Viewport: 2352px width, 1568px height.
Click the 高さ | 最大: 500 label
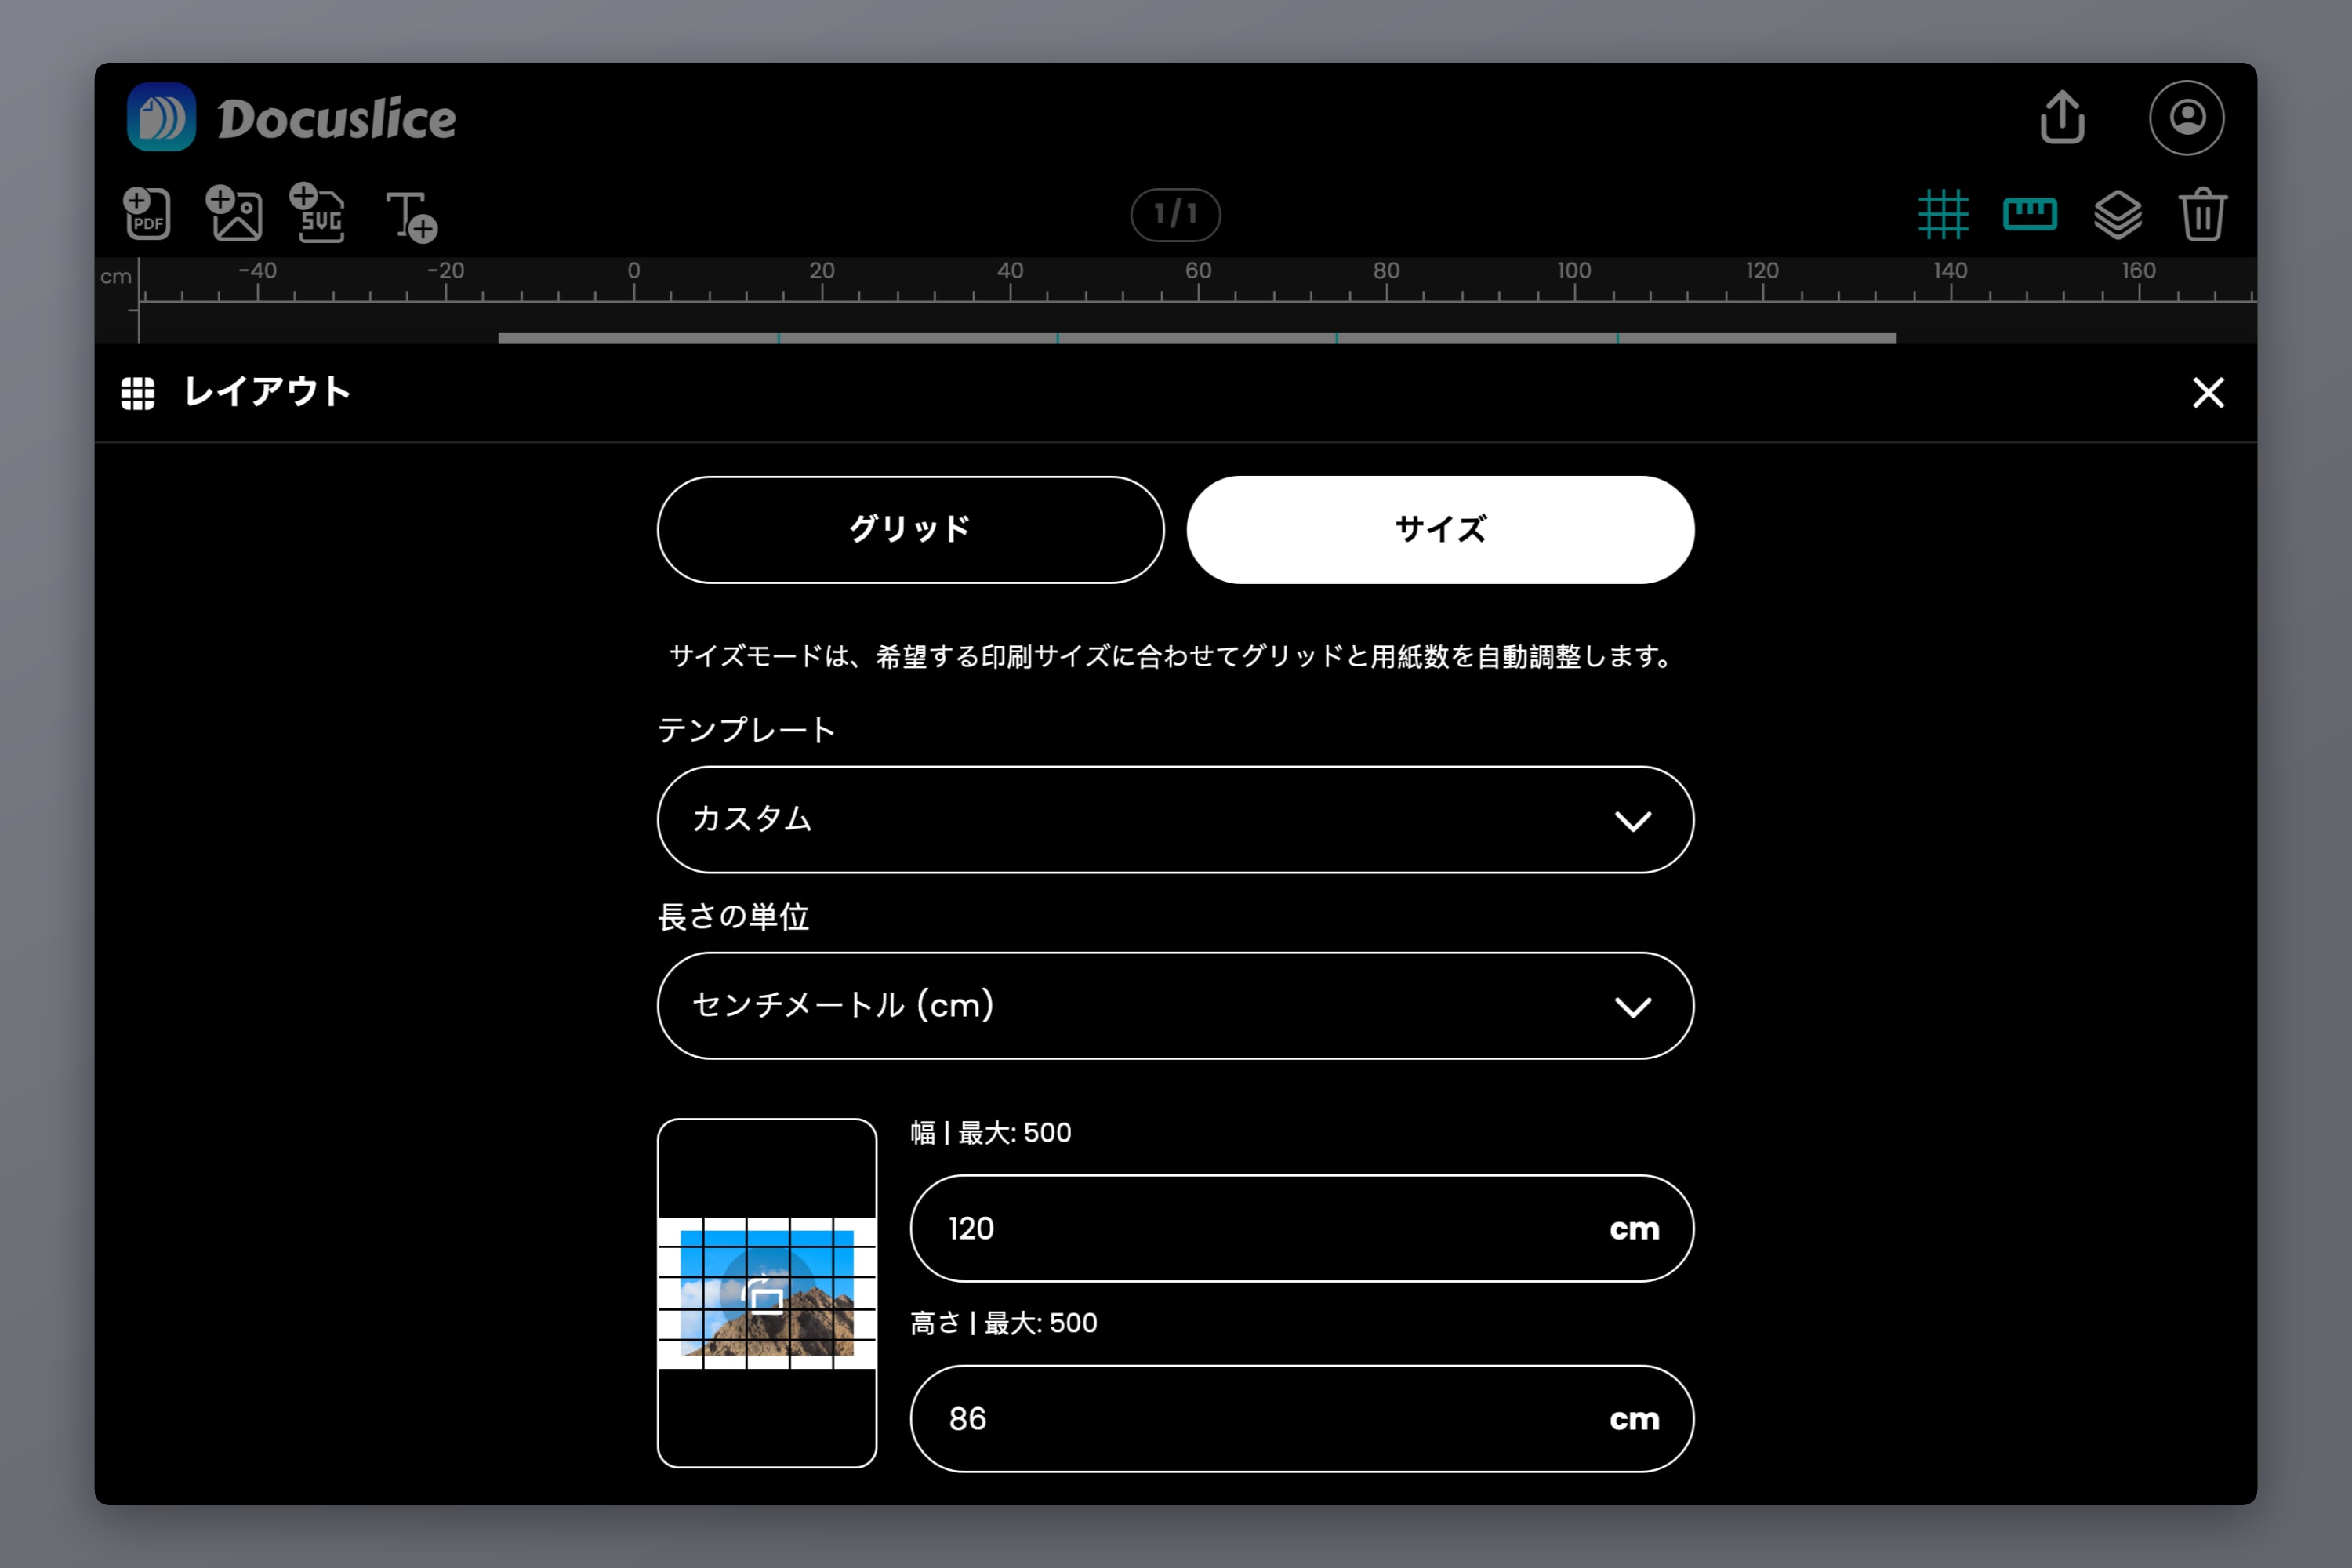click(1003, 1322)
